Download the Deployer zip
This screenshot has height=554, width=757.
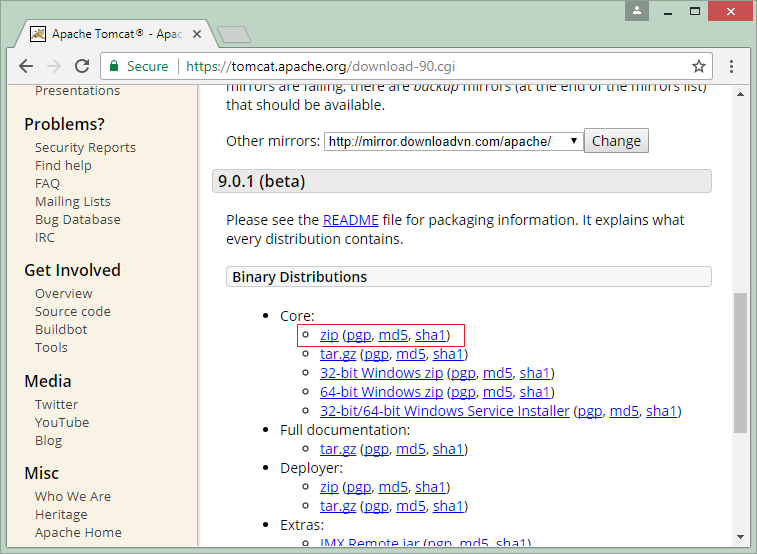pyautogui.click(x=329, y=487)
